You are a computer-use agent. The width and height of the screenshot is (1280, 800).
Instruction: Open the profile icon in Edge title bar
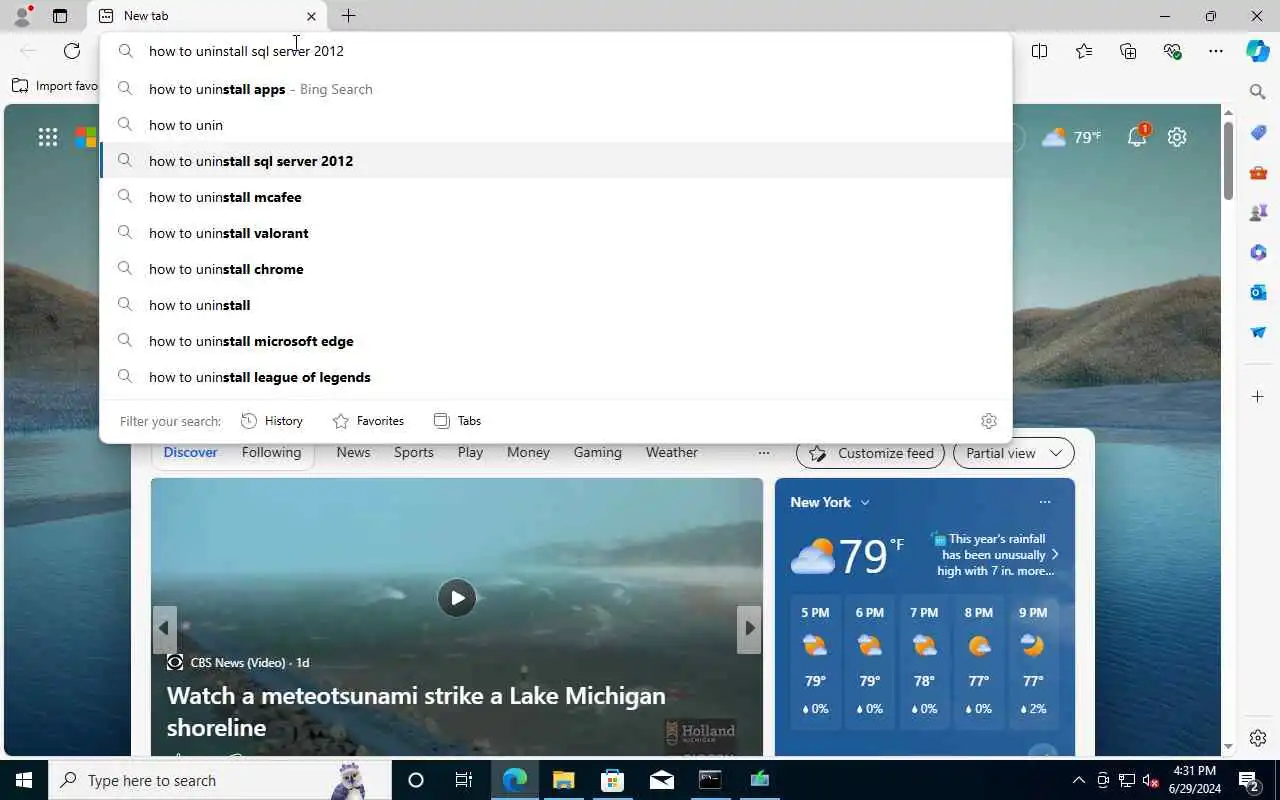tap(22, 16)
